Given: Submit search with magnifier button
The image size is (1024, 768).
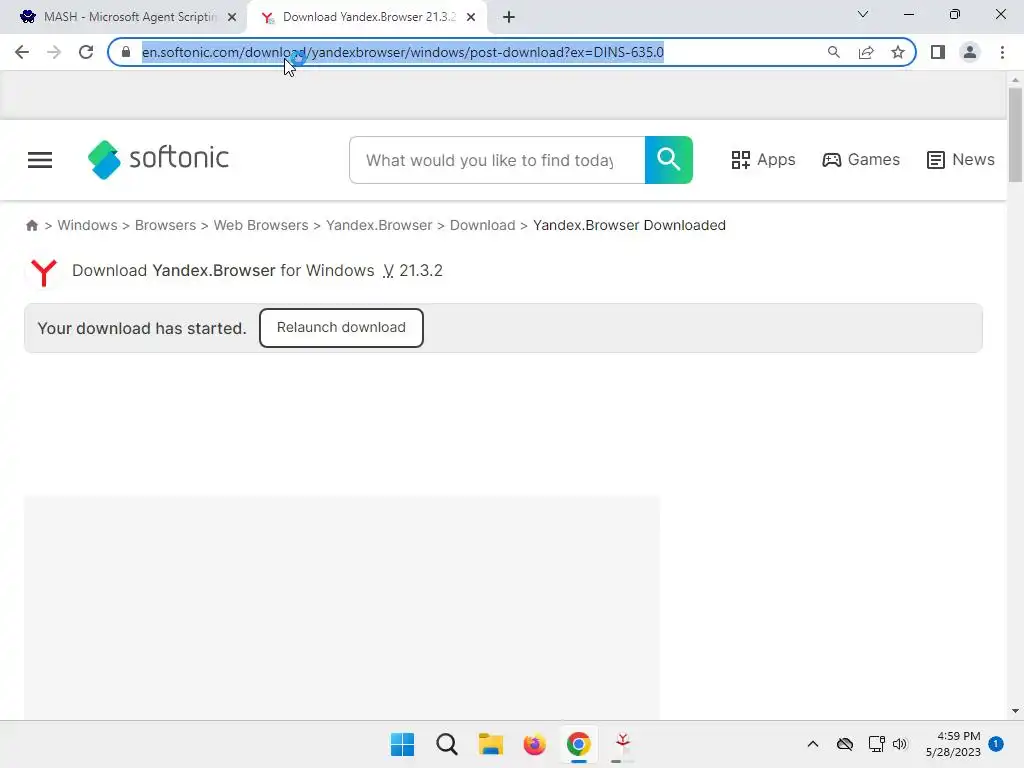Looking at the screenshot, I should coord(669,160).
